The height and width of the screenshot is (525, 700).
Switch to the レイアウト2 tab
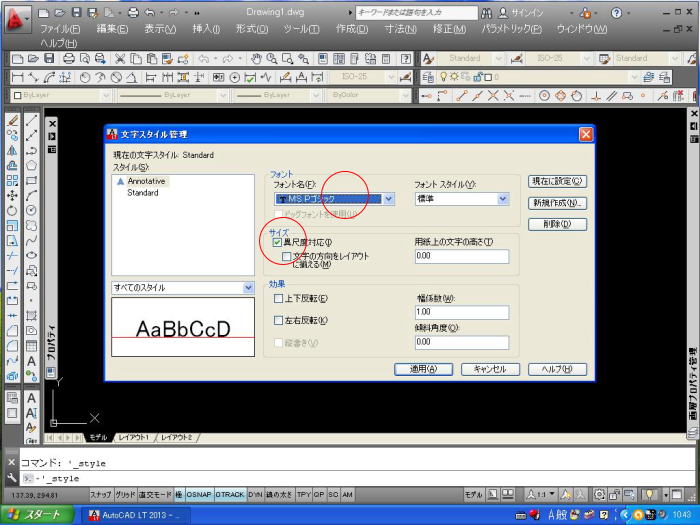coord(176,438)
